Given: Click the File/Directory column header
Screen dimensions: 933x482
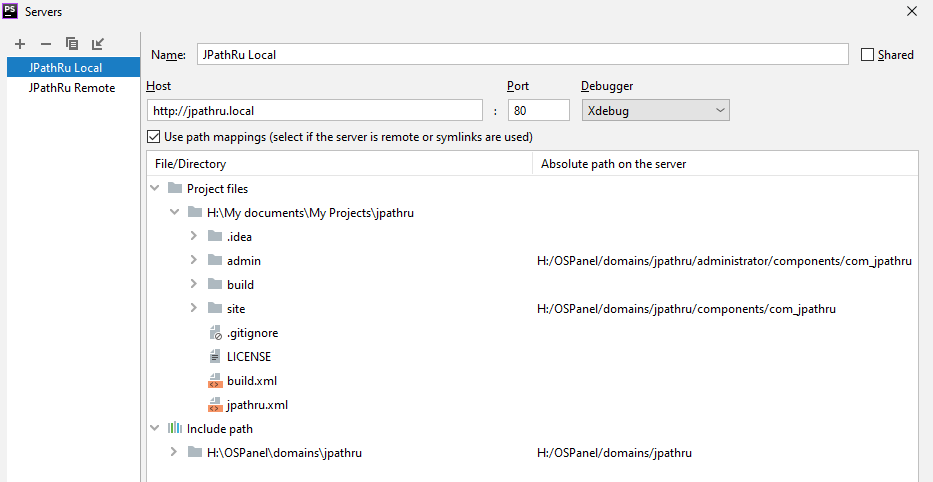Looking at the screenshot, I should [340, 164].
